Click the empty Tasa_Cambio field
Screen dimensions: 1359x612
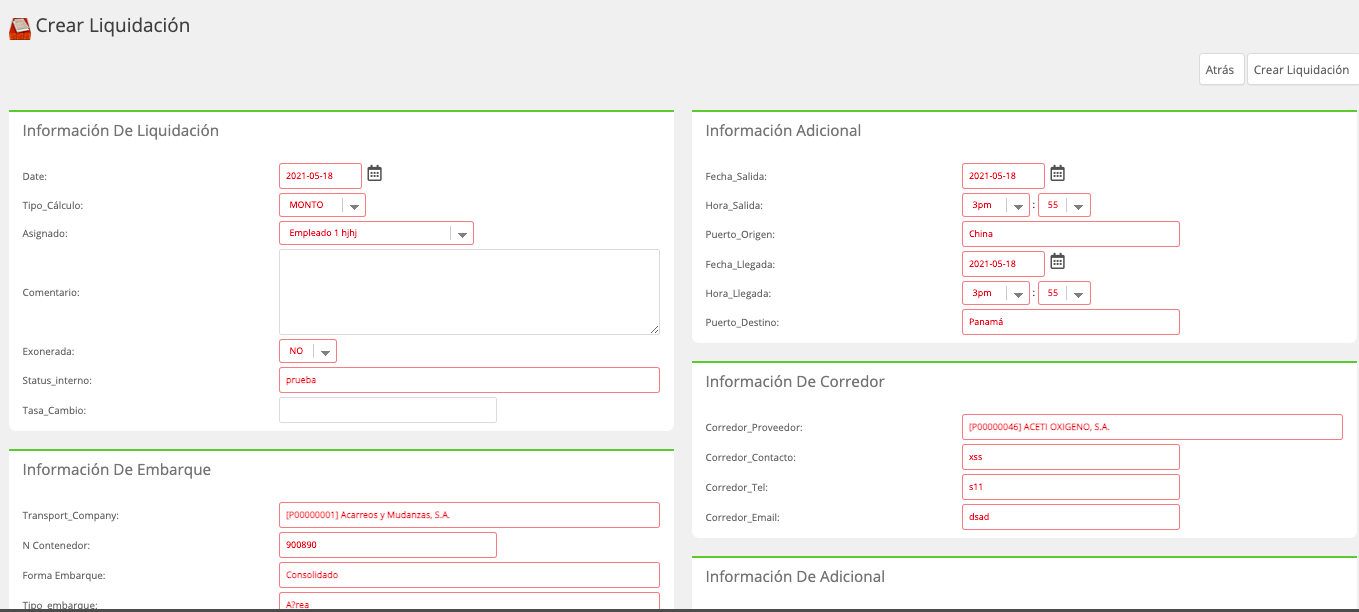(x=388, y=410)
